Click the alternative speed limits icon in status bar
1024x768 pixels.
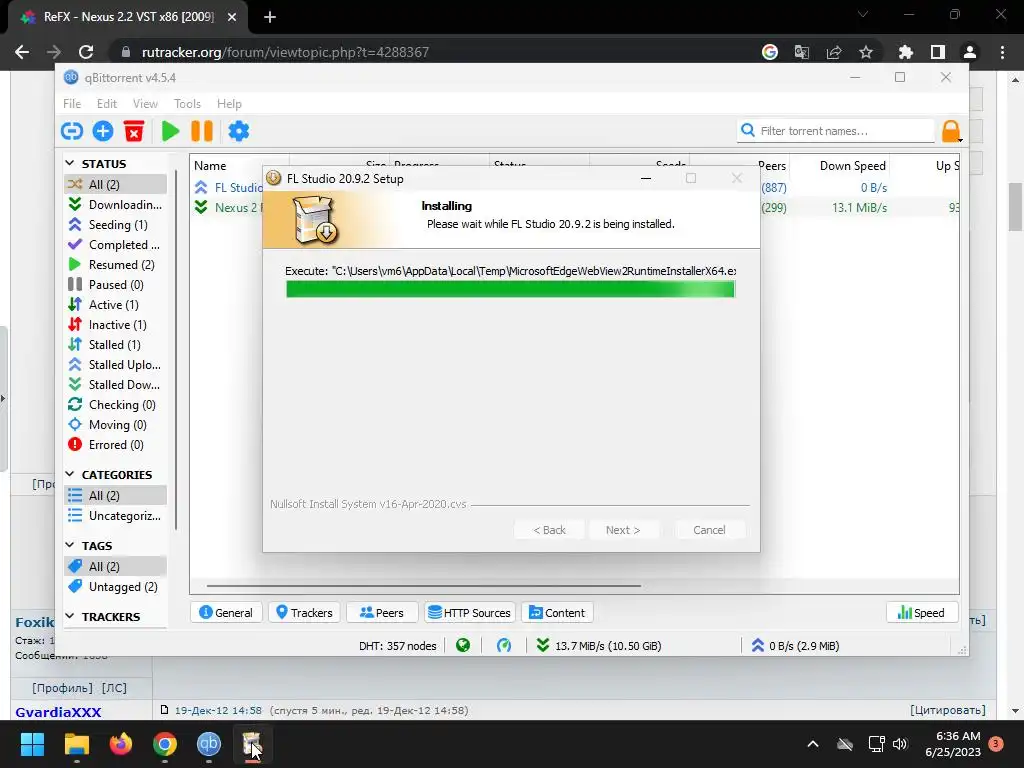point(504,646)
